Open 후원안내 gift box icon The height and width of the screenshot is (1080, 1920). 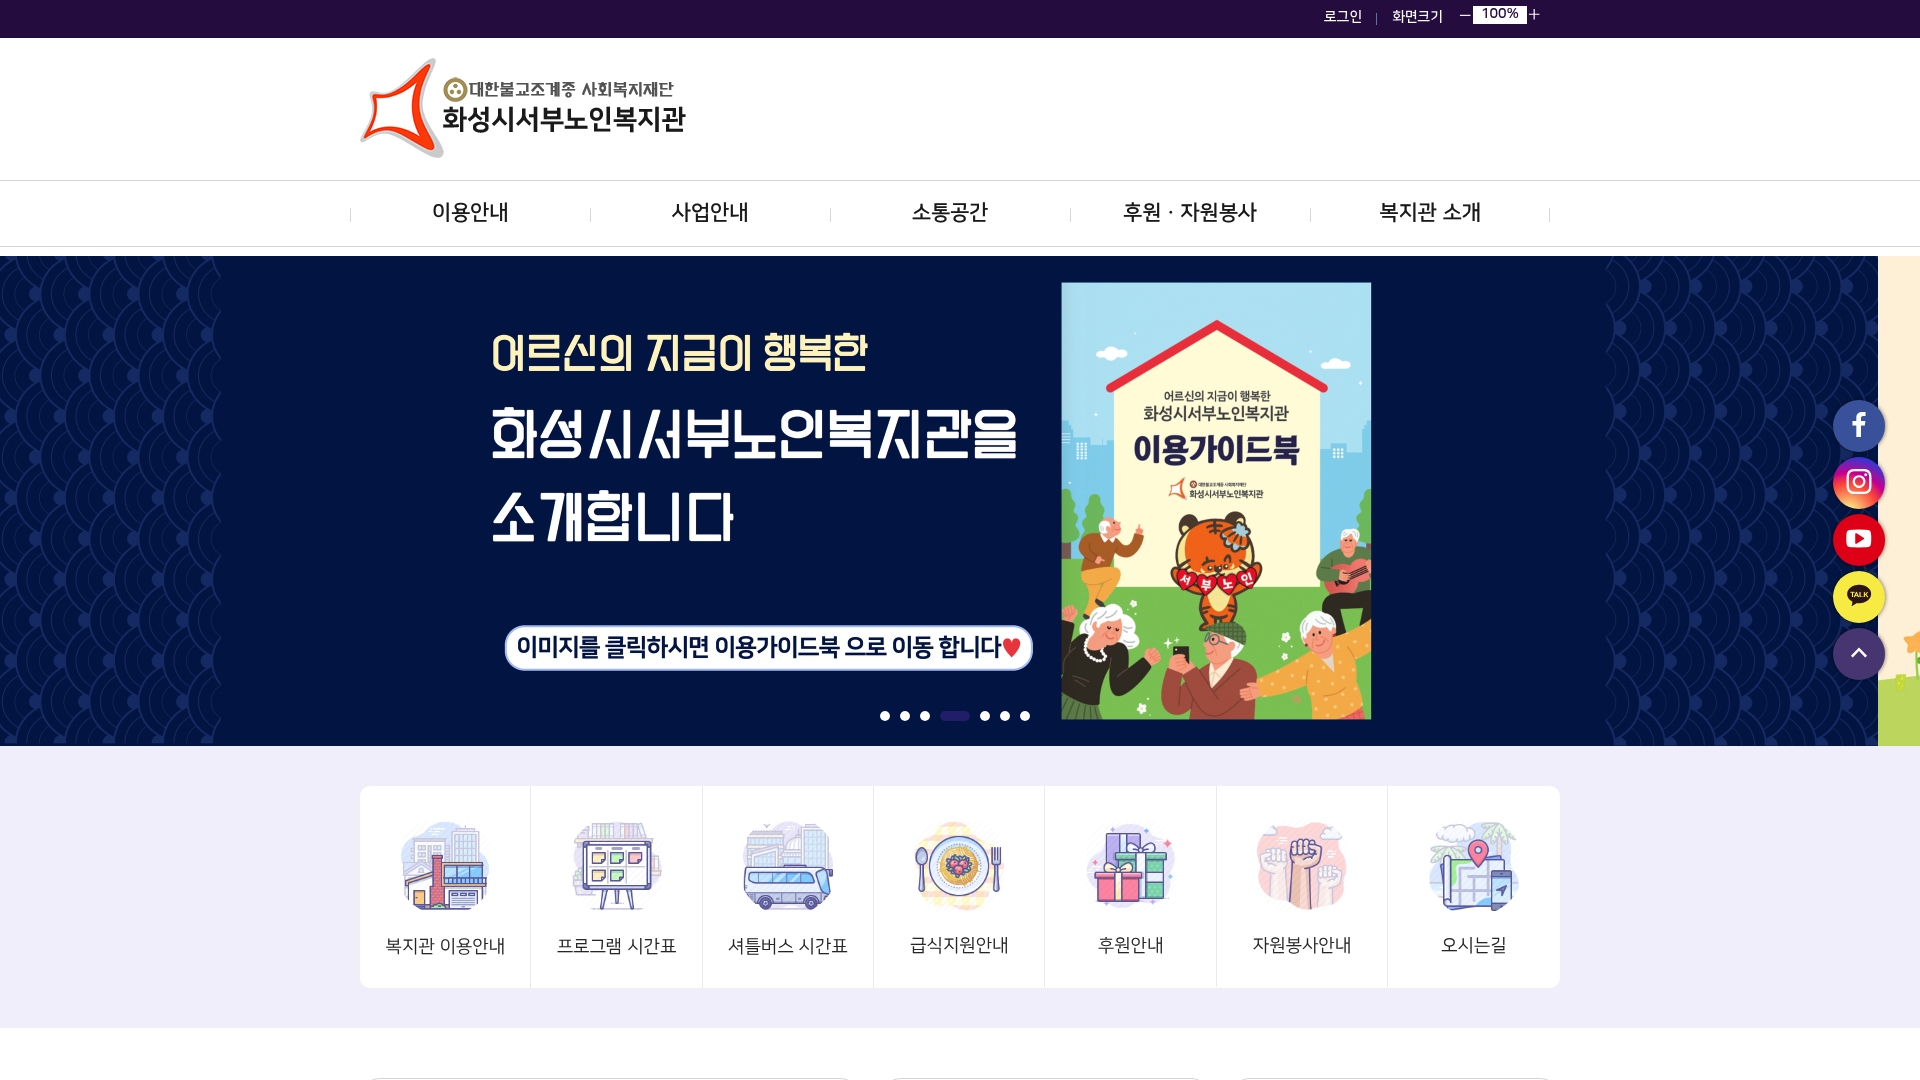[x=1130, y=866]
